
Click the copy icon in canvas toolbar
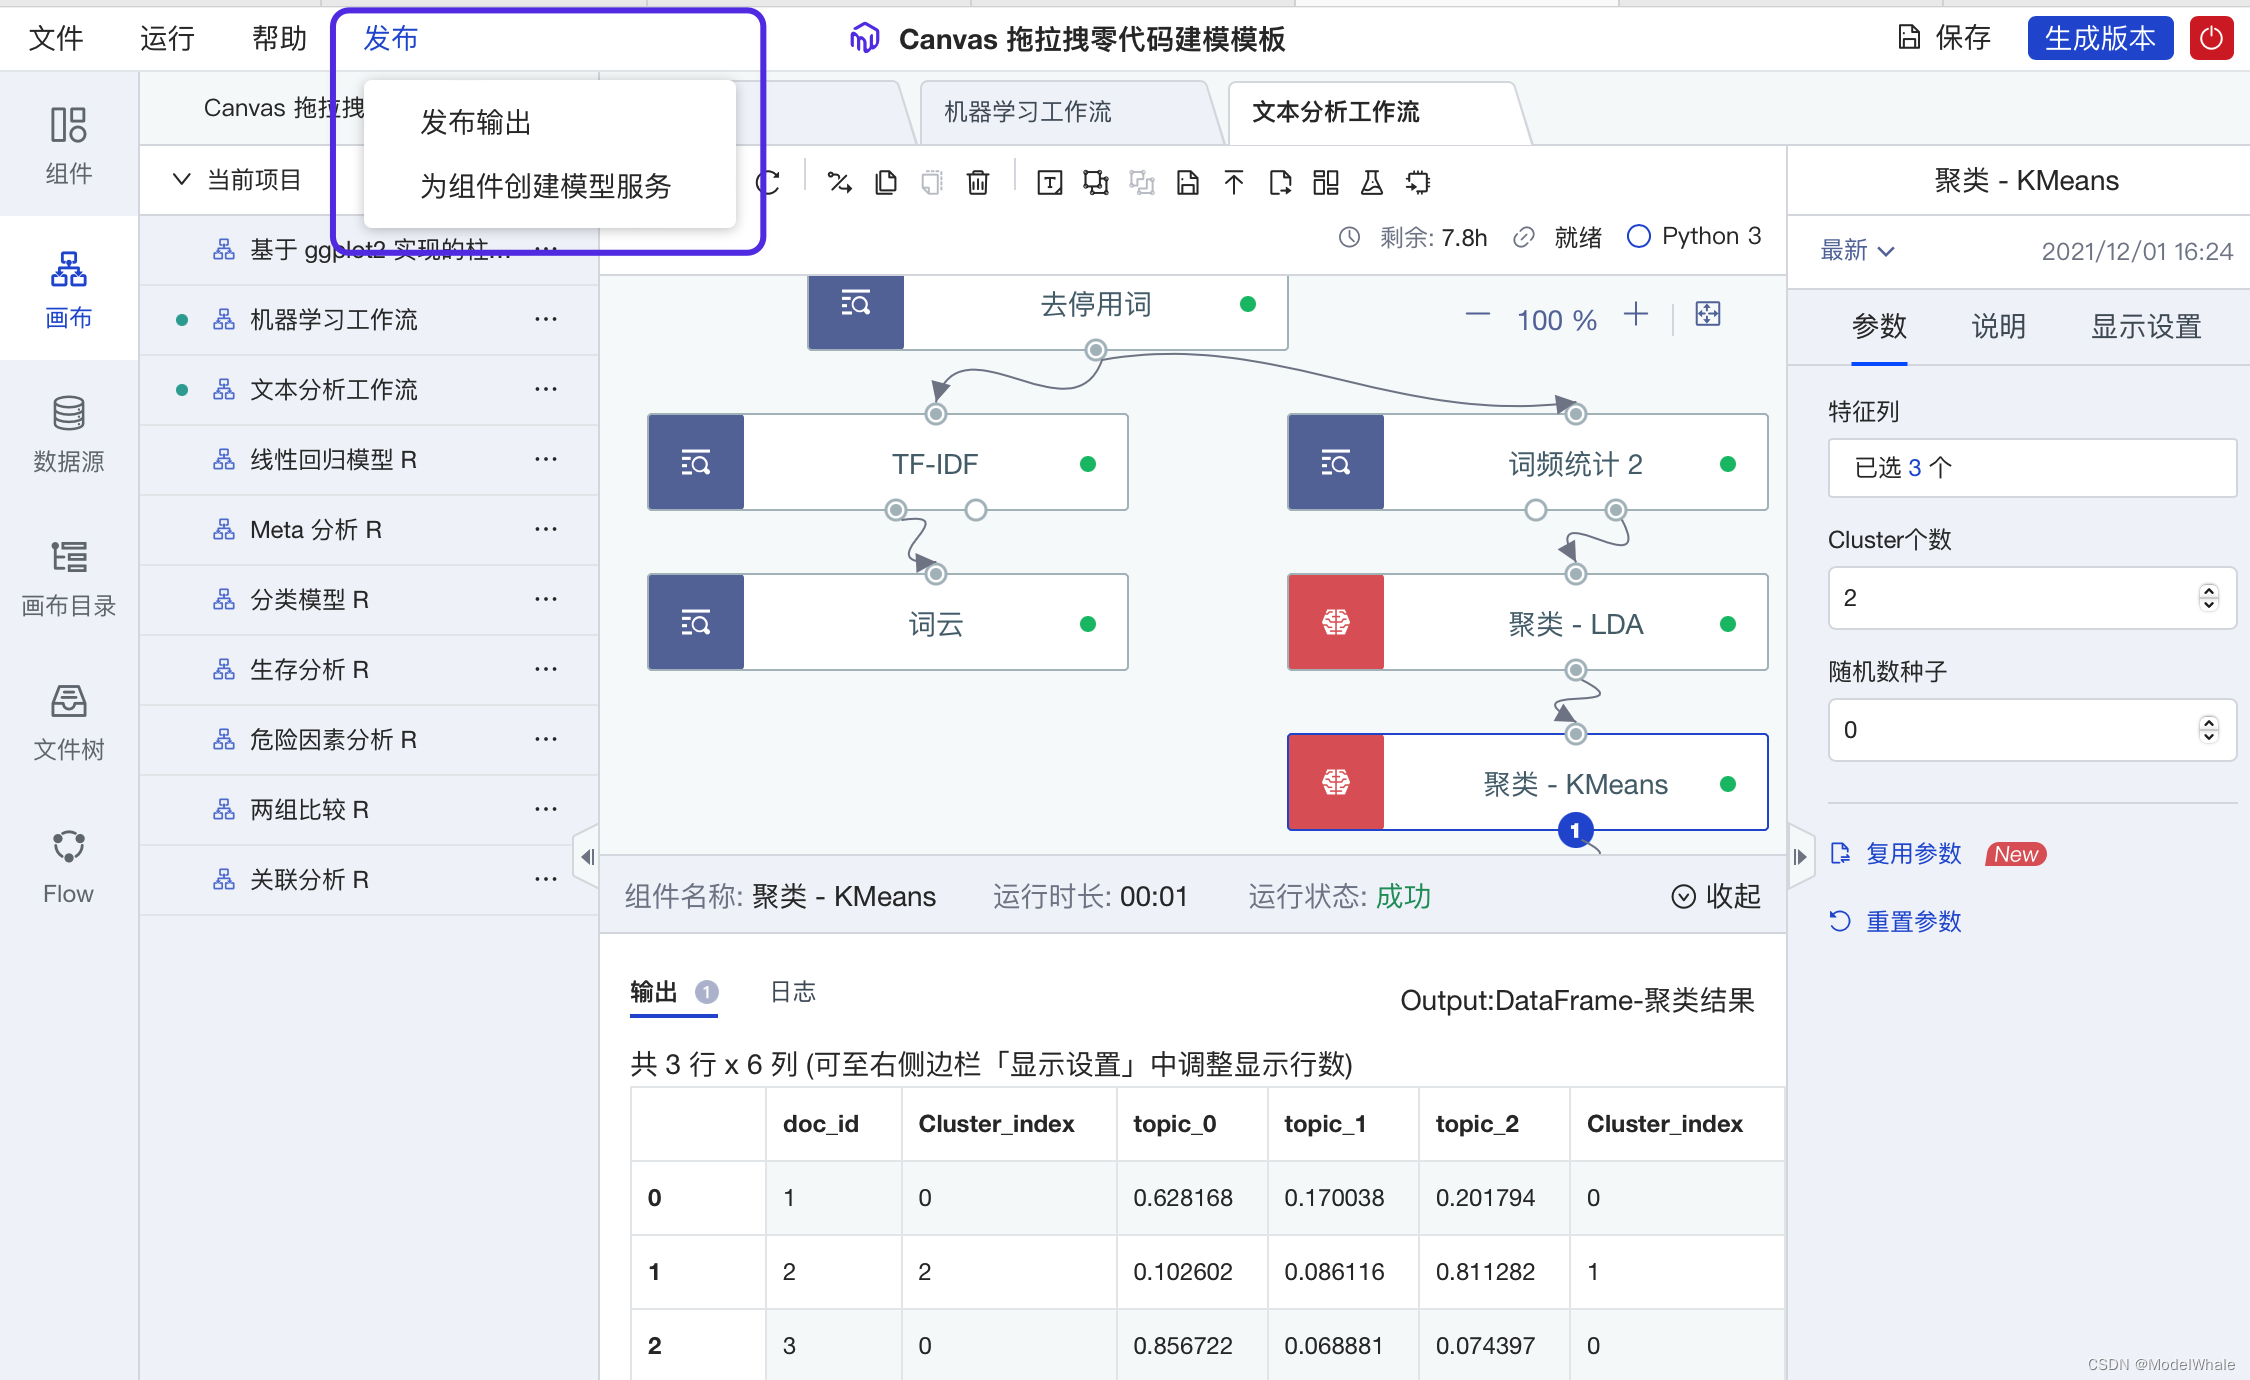pyautogui.click(x=885, y=182)
